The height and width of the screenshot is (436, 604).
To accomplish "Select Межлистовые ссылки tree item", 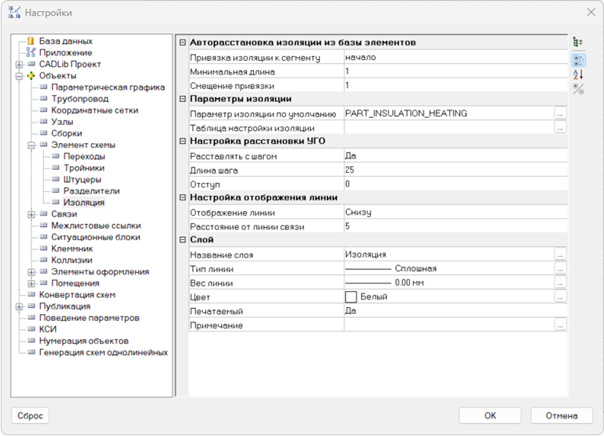I will (x=96, y=225).
